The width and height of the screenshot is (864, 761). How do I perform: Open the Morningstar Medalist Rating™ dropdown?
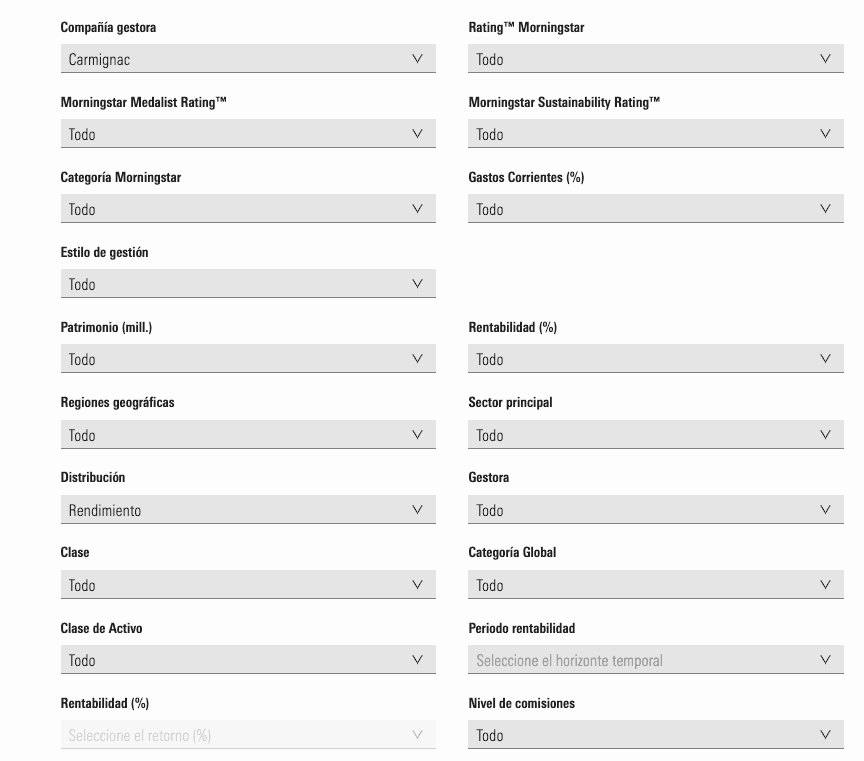[x=248, y=133]
